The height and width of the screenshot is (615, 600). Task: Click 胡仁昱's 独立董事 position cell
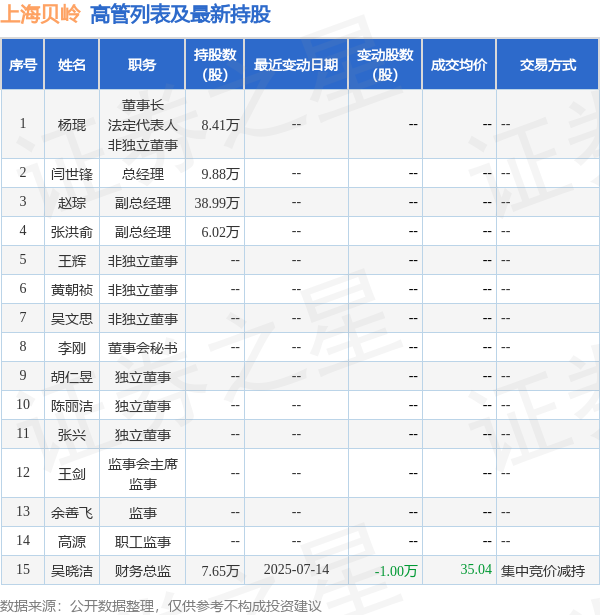click(x=142, y=377)
